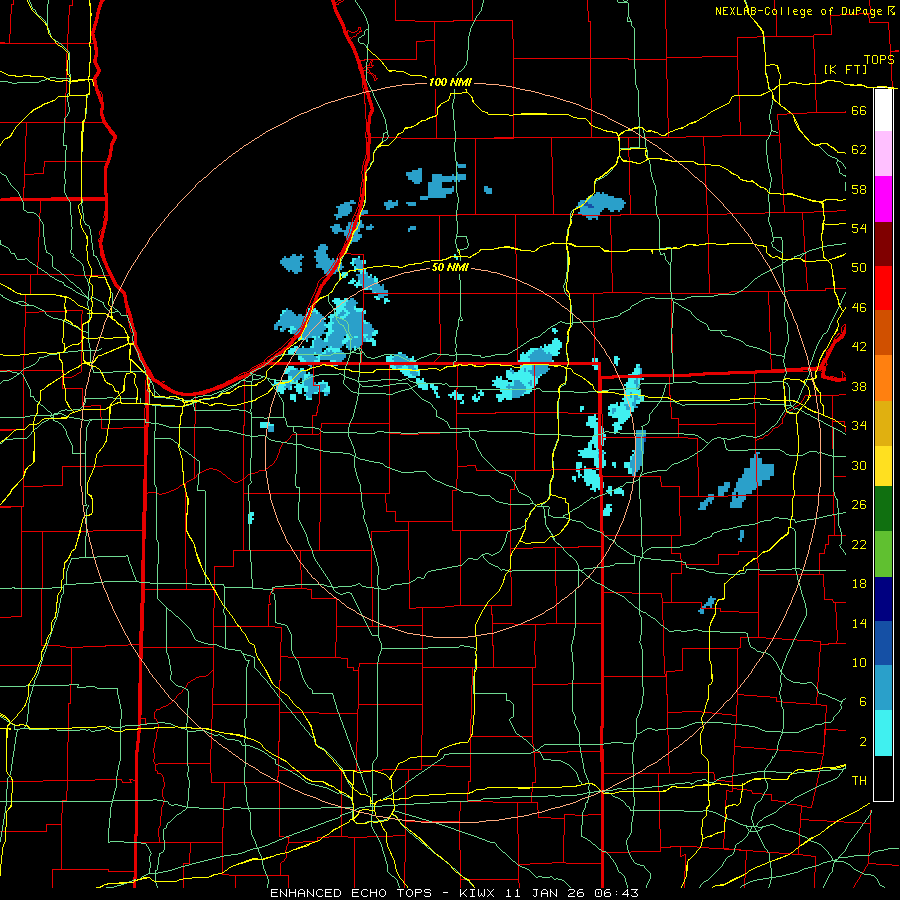Image resolution: width=900 pixels, height=900 pixels.
Task: Click the 14 legend value
Action: [859, 623]
